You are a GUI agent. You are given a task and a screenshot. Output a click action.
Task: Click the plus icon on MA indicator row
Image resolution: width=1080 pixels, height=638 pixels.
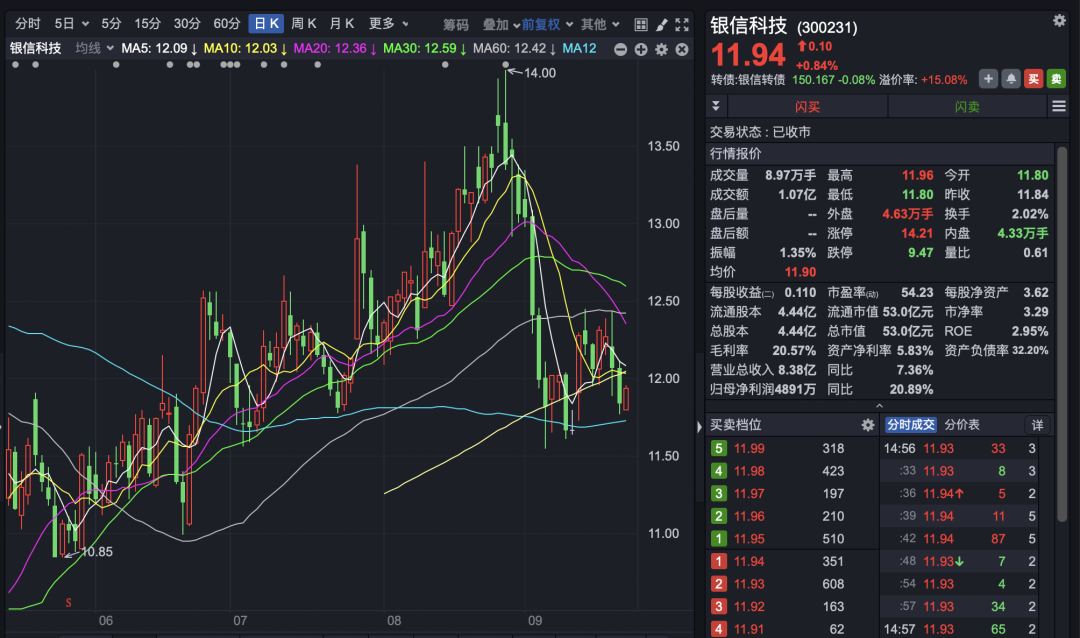pyautogui.click(x=641, y=49)
